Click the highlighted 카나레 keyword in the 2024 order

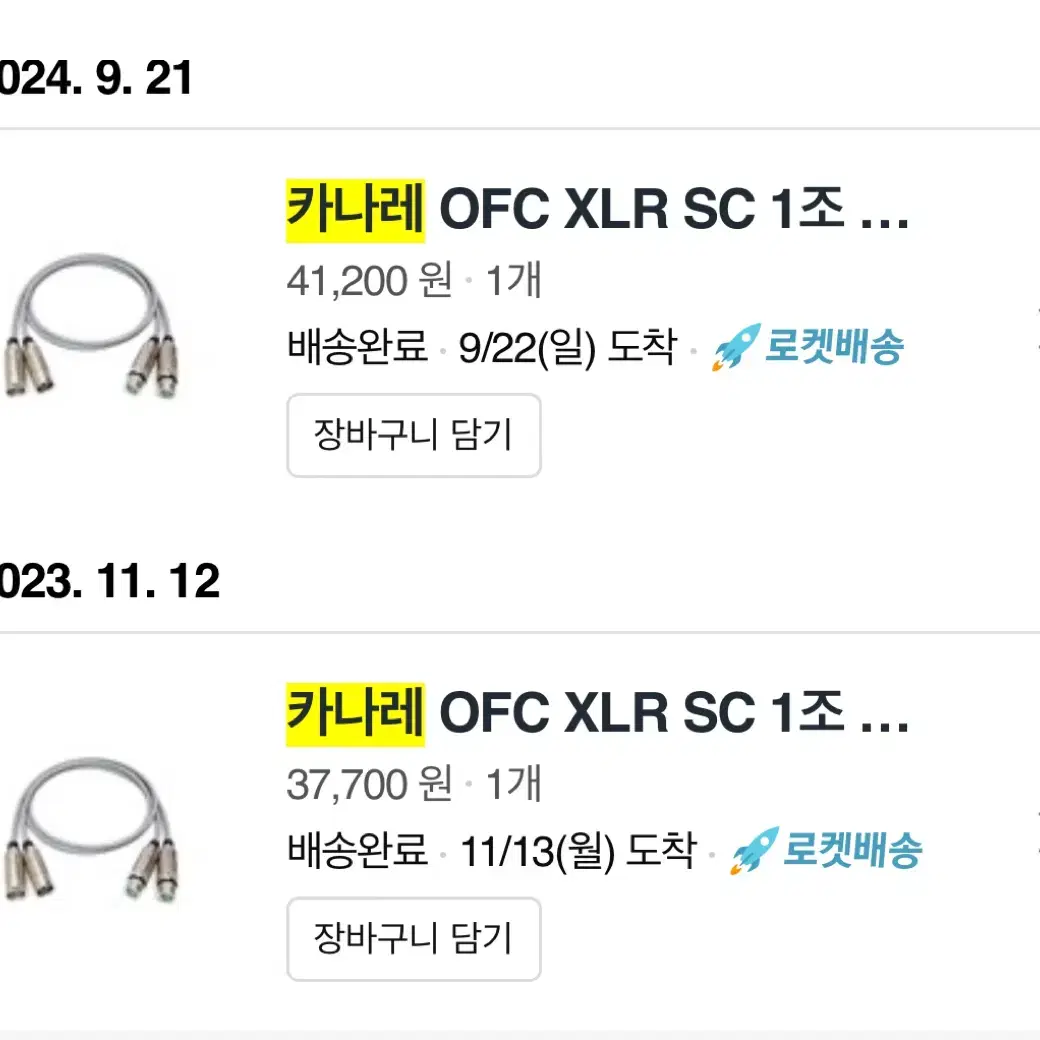coord(355,212)
